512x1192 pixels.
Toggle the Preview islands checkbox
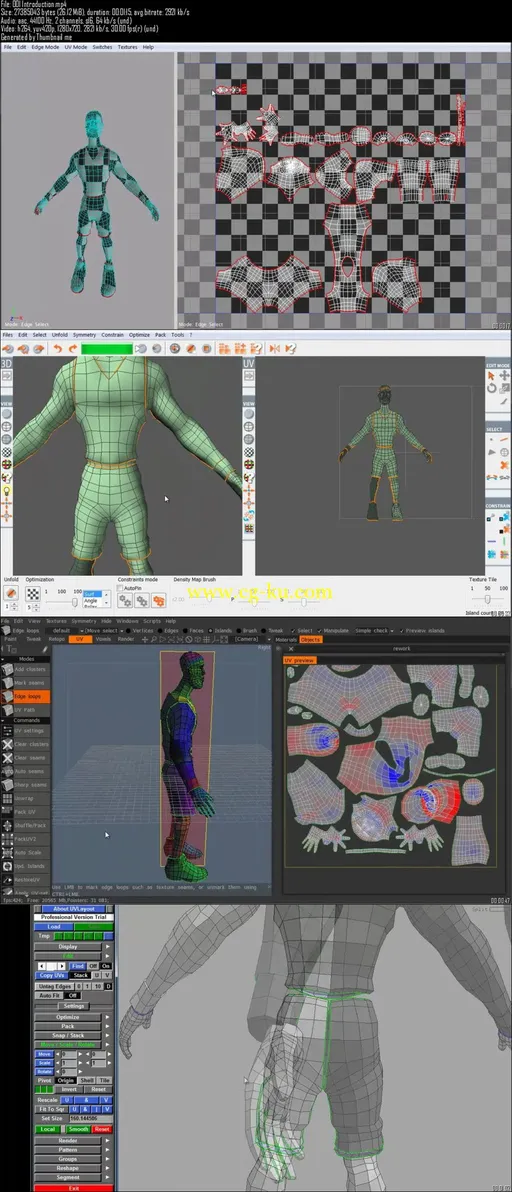[x=402, y=630]
